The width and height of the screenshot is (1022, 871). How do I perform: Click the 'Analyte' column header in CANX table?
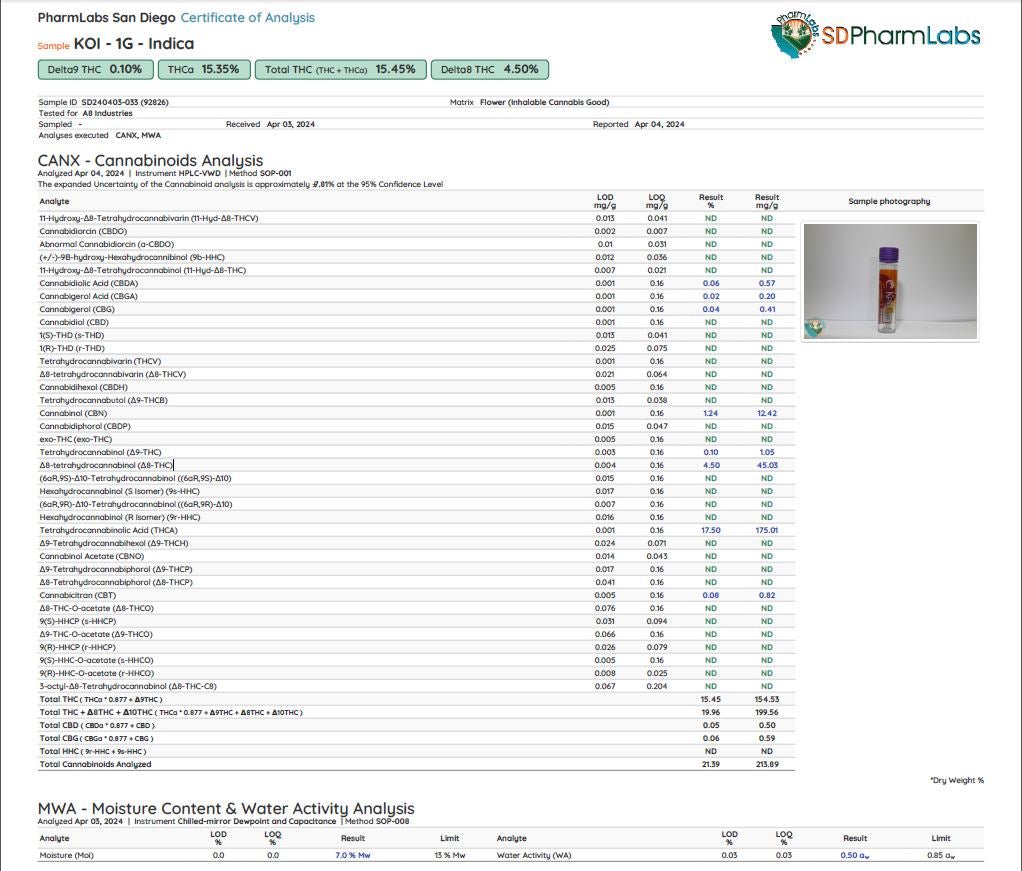(54, 201)
